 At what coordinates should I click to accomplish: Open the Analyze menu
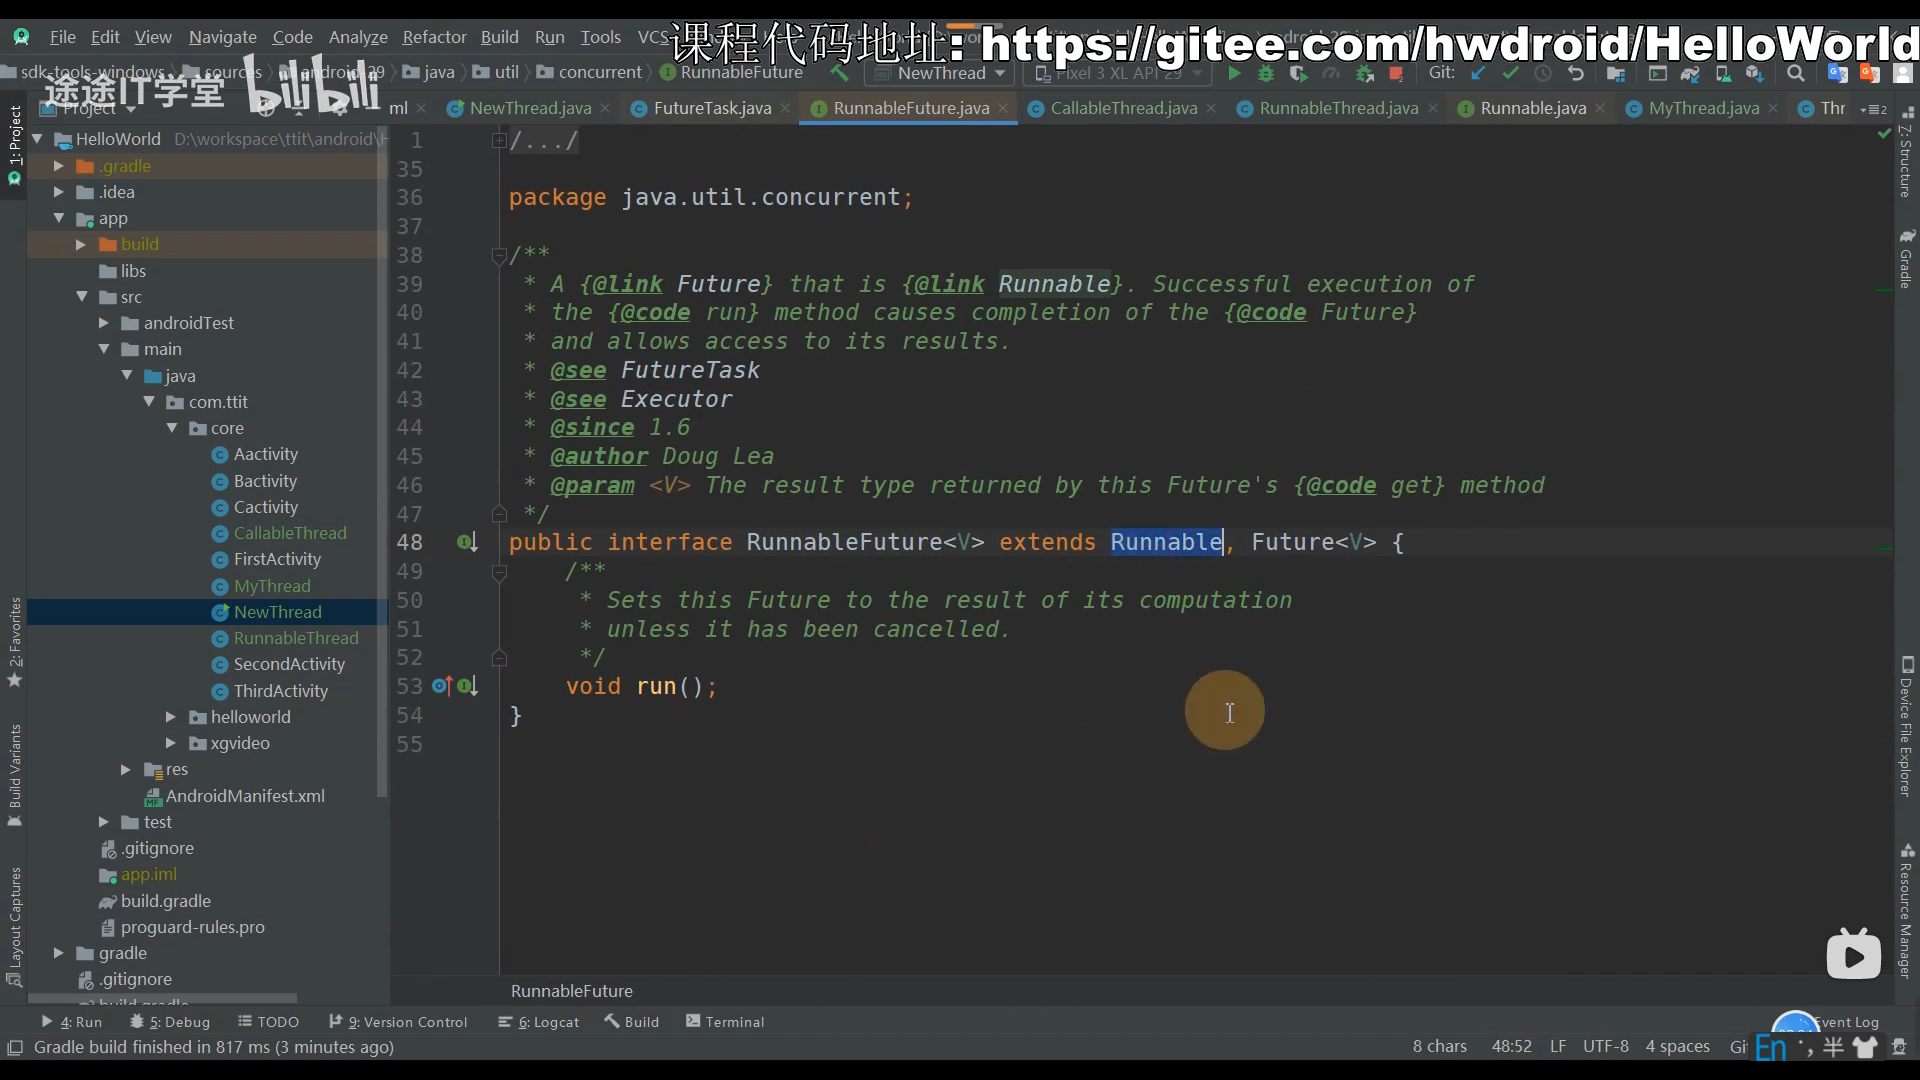[x=358, y=37]
